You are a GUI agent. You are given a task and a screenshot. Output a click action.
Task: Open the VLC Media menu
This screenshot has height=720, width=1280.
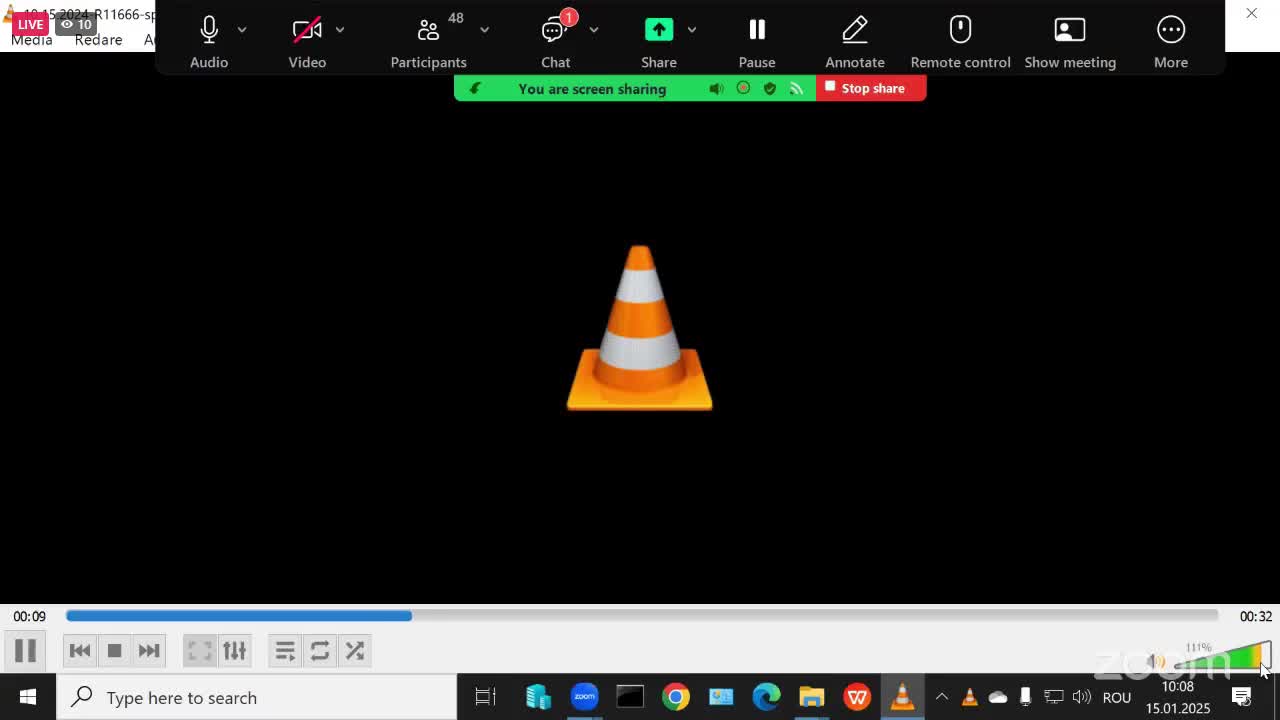tap(32, 40)
